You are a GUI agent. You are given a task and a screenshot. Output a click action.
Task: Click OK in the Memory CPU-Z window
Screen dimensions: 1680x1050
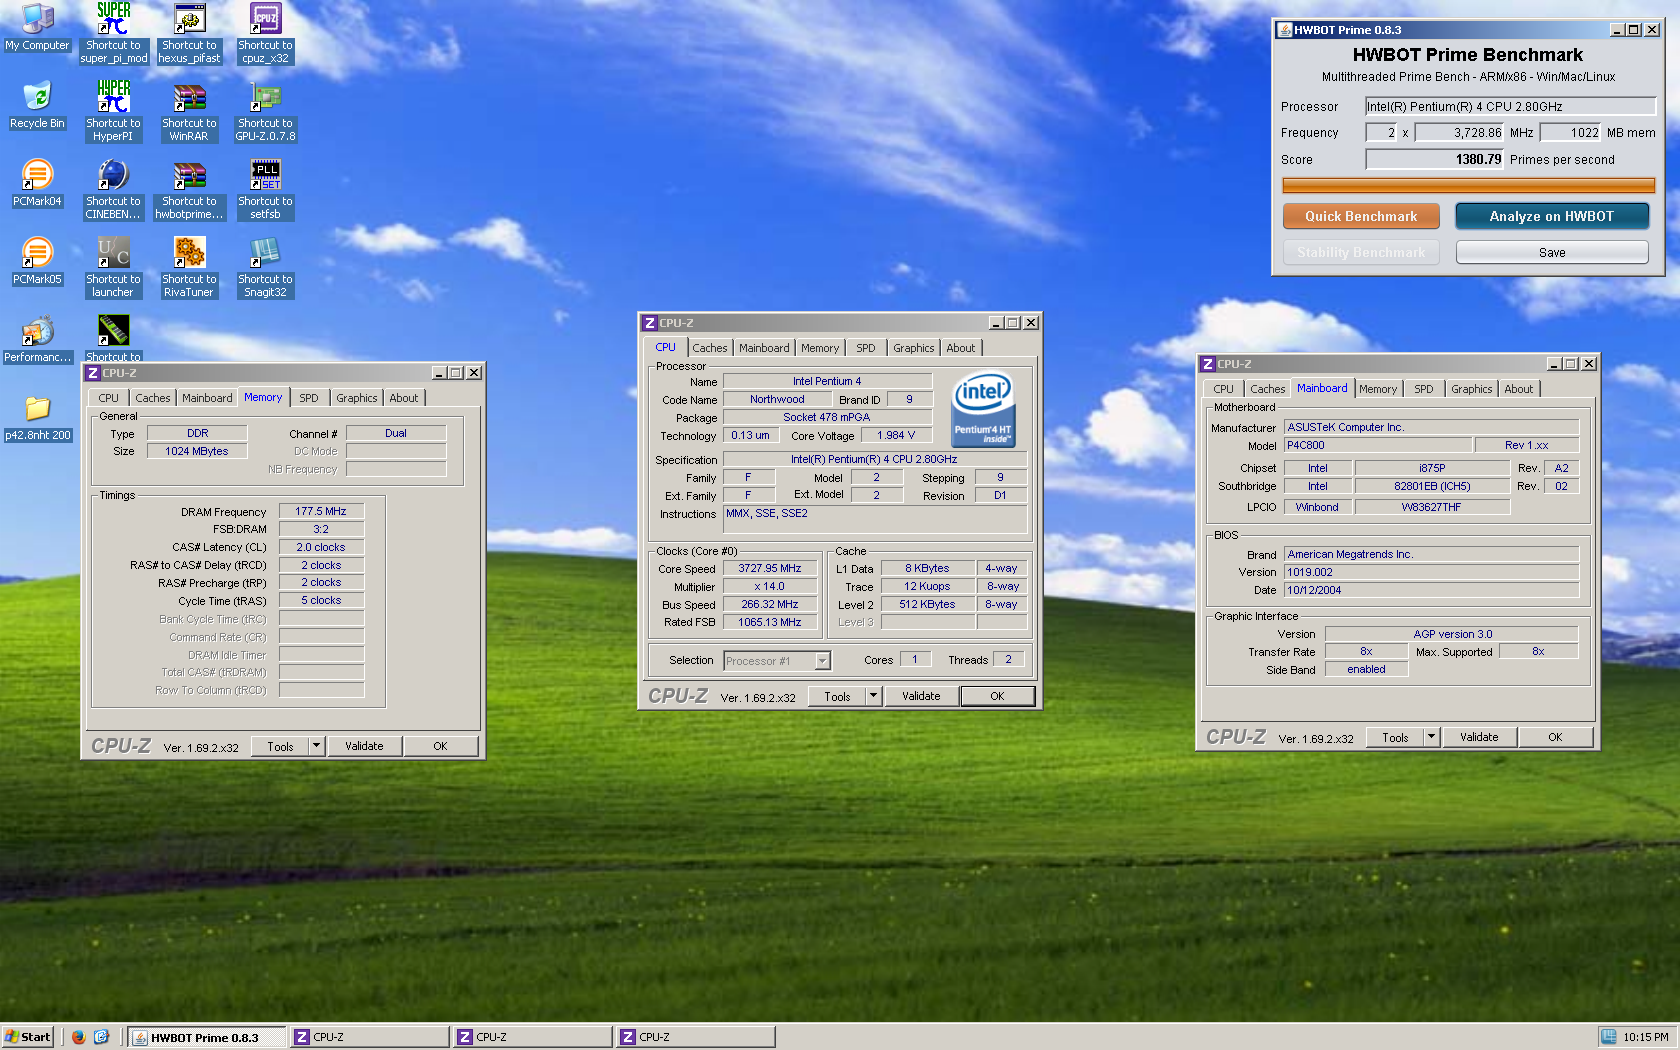coord(440,746)
